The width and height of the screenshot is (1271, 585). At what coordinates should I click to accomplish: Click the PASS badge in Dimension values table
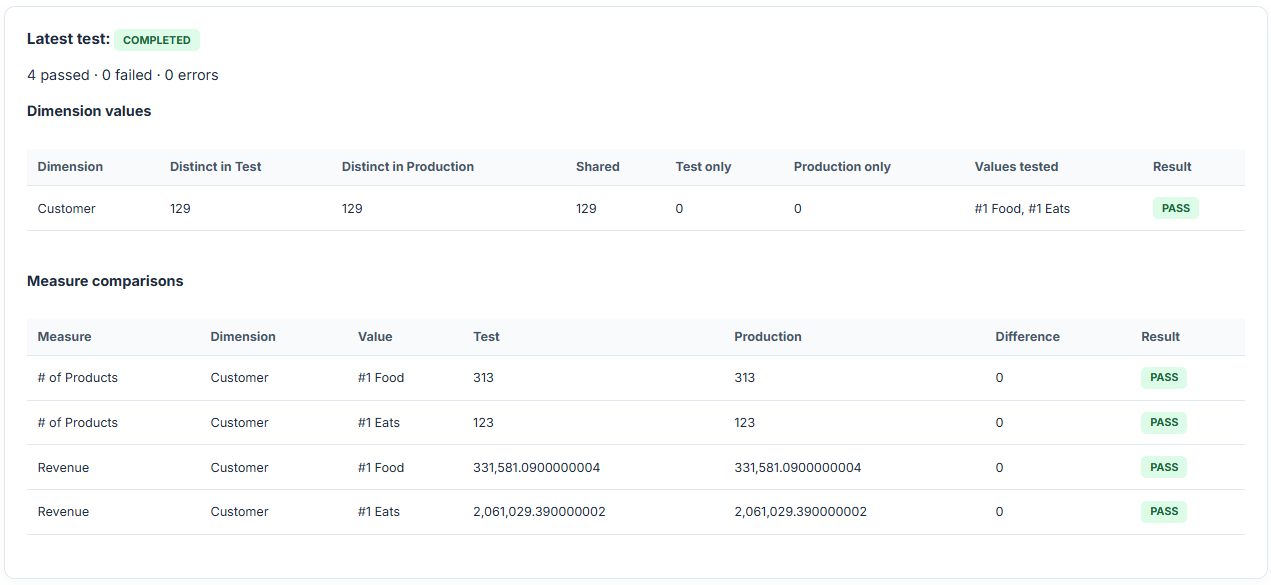tap(1176, 208)
